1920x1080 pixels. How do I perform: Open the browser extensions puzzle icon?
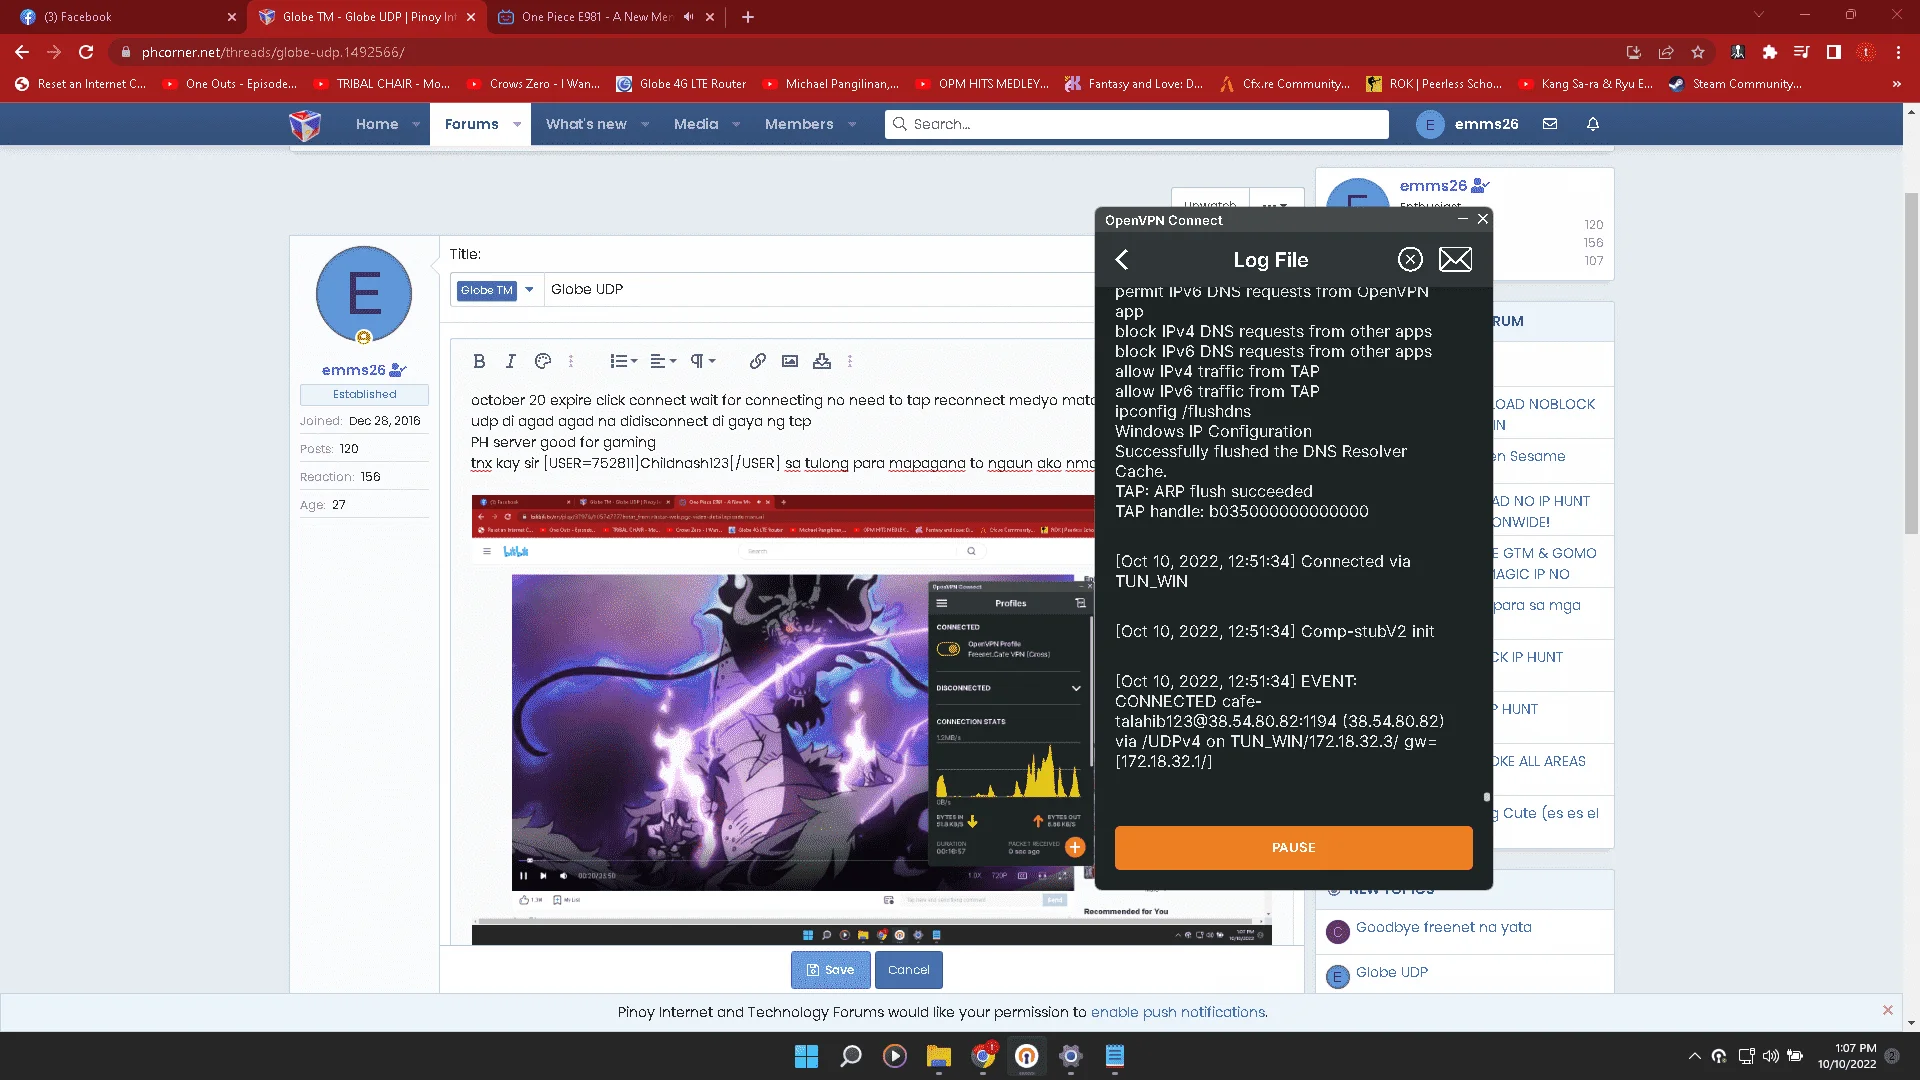pyautogui.click(x=1770, y=52)
